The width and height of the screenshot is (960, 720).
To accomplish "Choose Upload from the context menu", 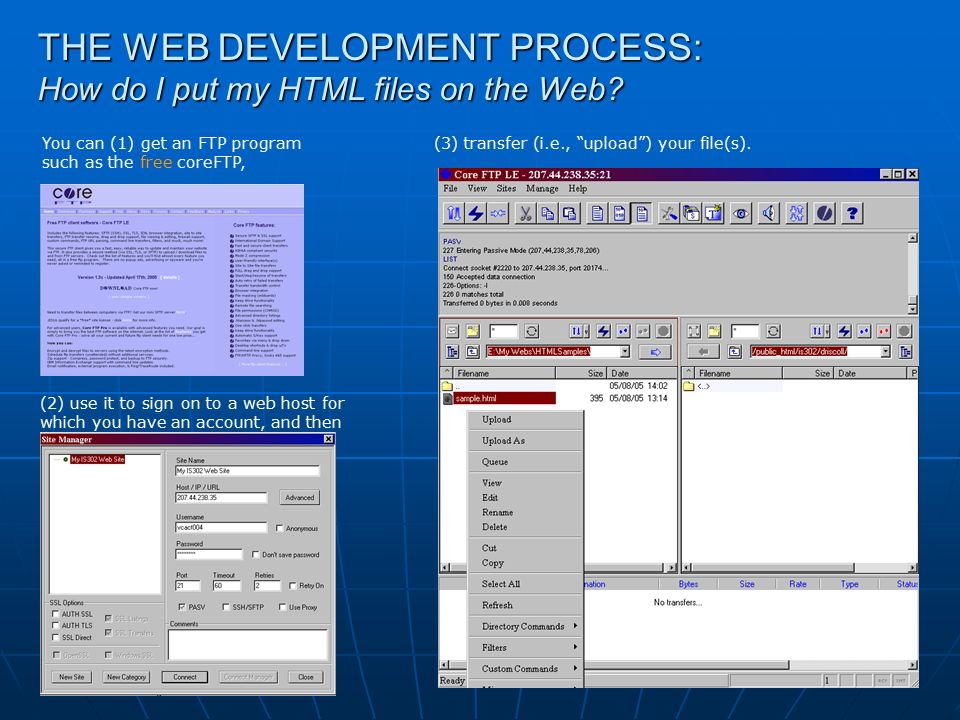I will pos(526,419).
